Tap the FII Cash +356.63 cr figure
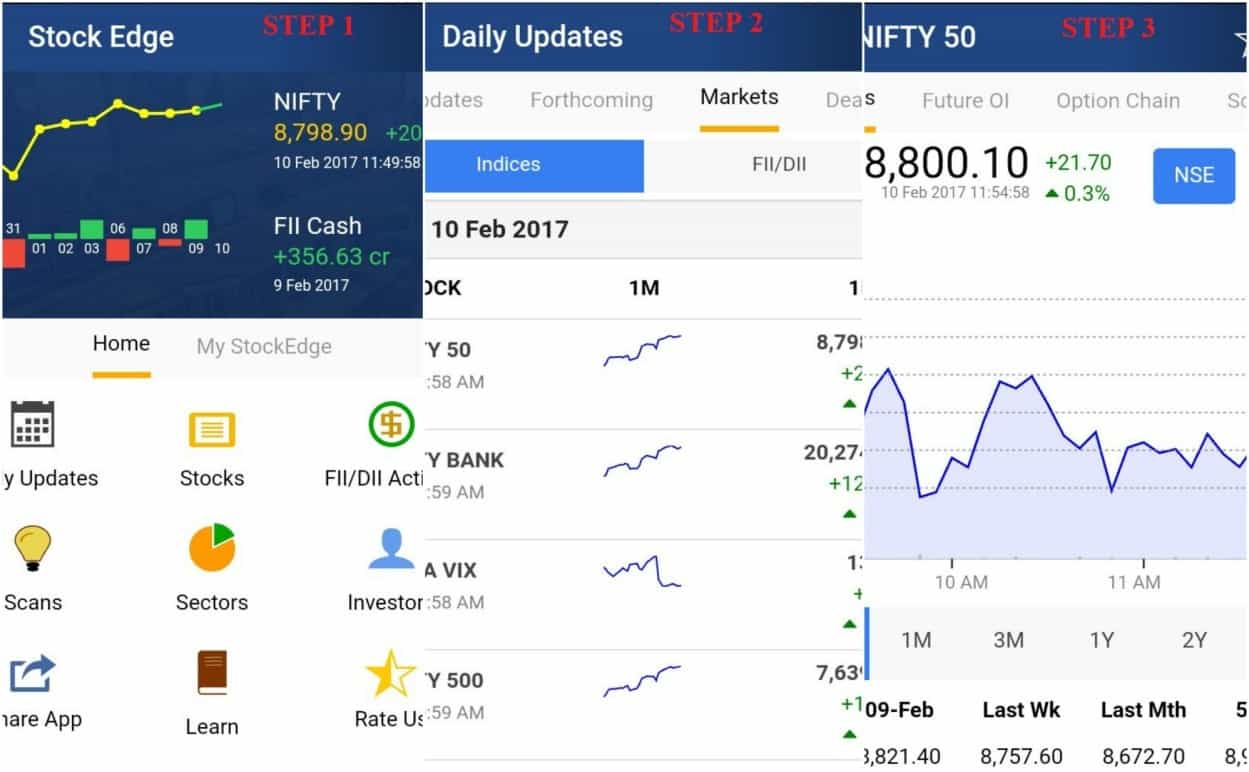This screenshot has width=1249, height=772. click(332, 257)
